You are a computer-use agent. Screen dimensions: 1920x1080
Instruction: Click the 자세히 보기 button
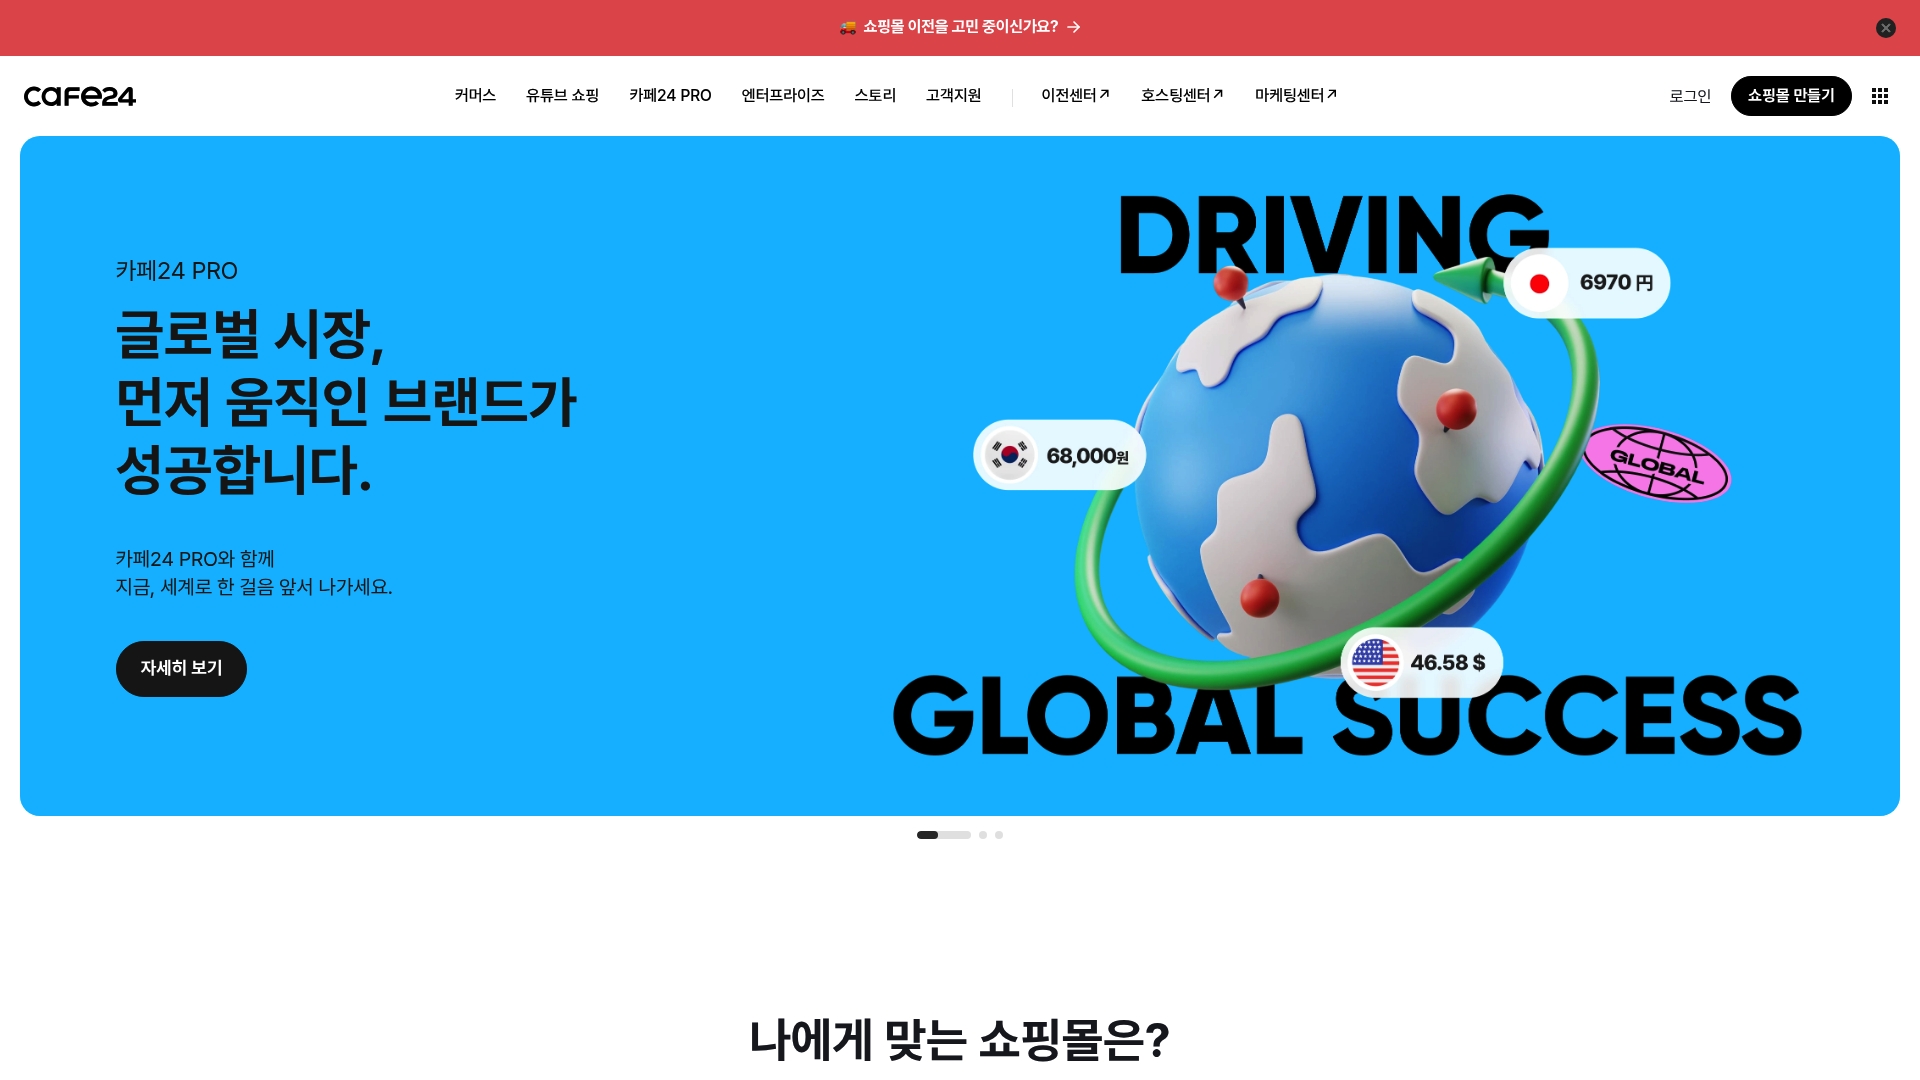coord(181,668)
